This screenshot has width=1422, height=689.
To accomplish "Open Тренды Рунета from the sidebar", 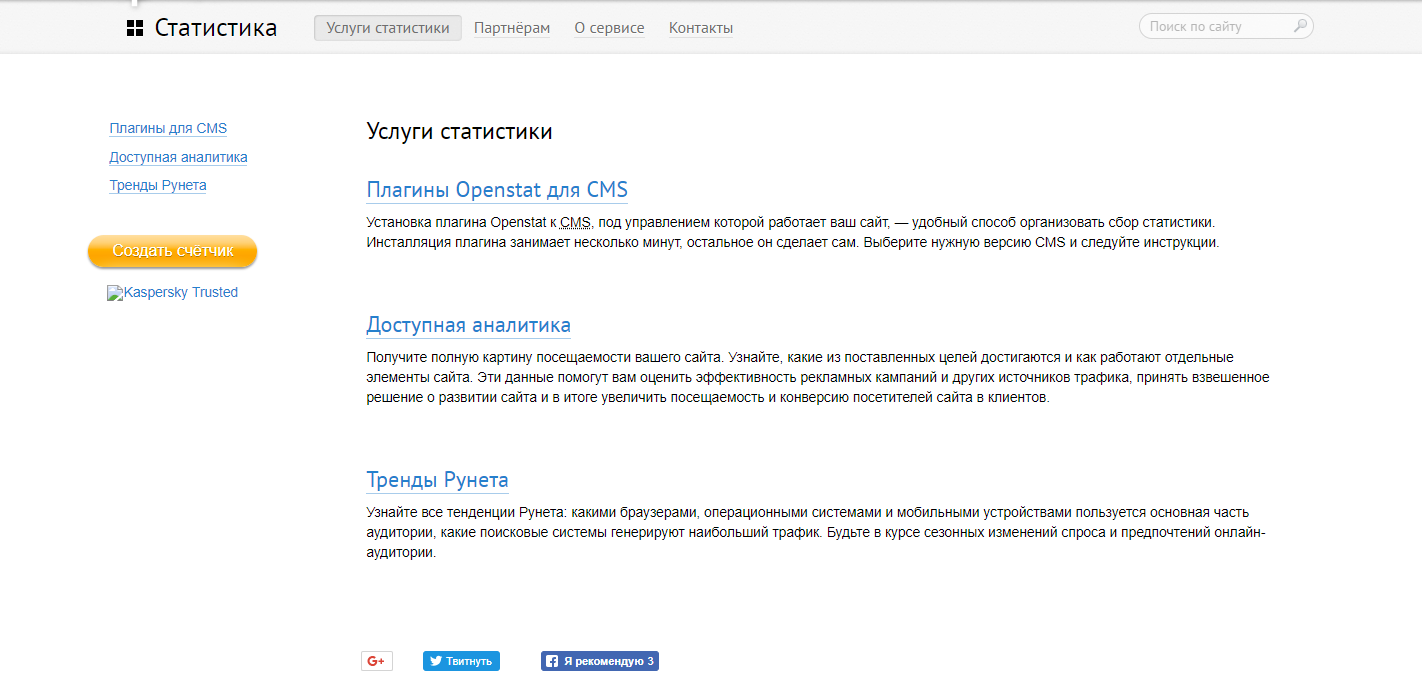I will click(157, 185).
